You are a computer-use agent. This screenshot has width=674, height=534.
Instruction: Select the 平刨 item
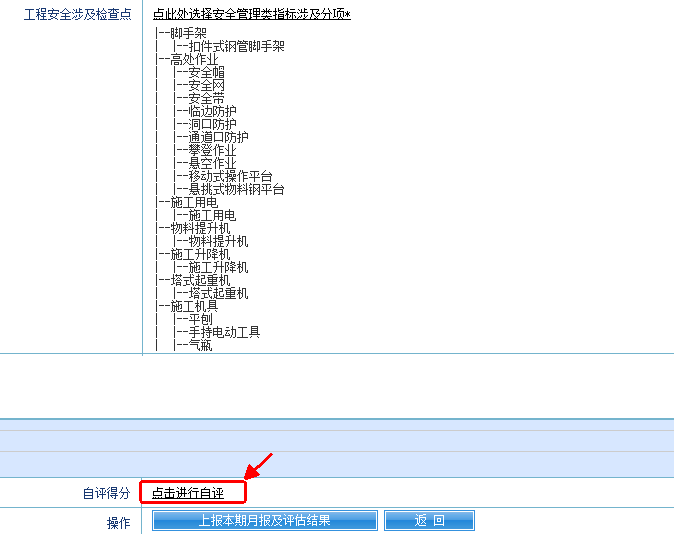(200, 319)
